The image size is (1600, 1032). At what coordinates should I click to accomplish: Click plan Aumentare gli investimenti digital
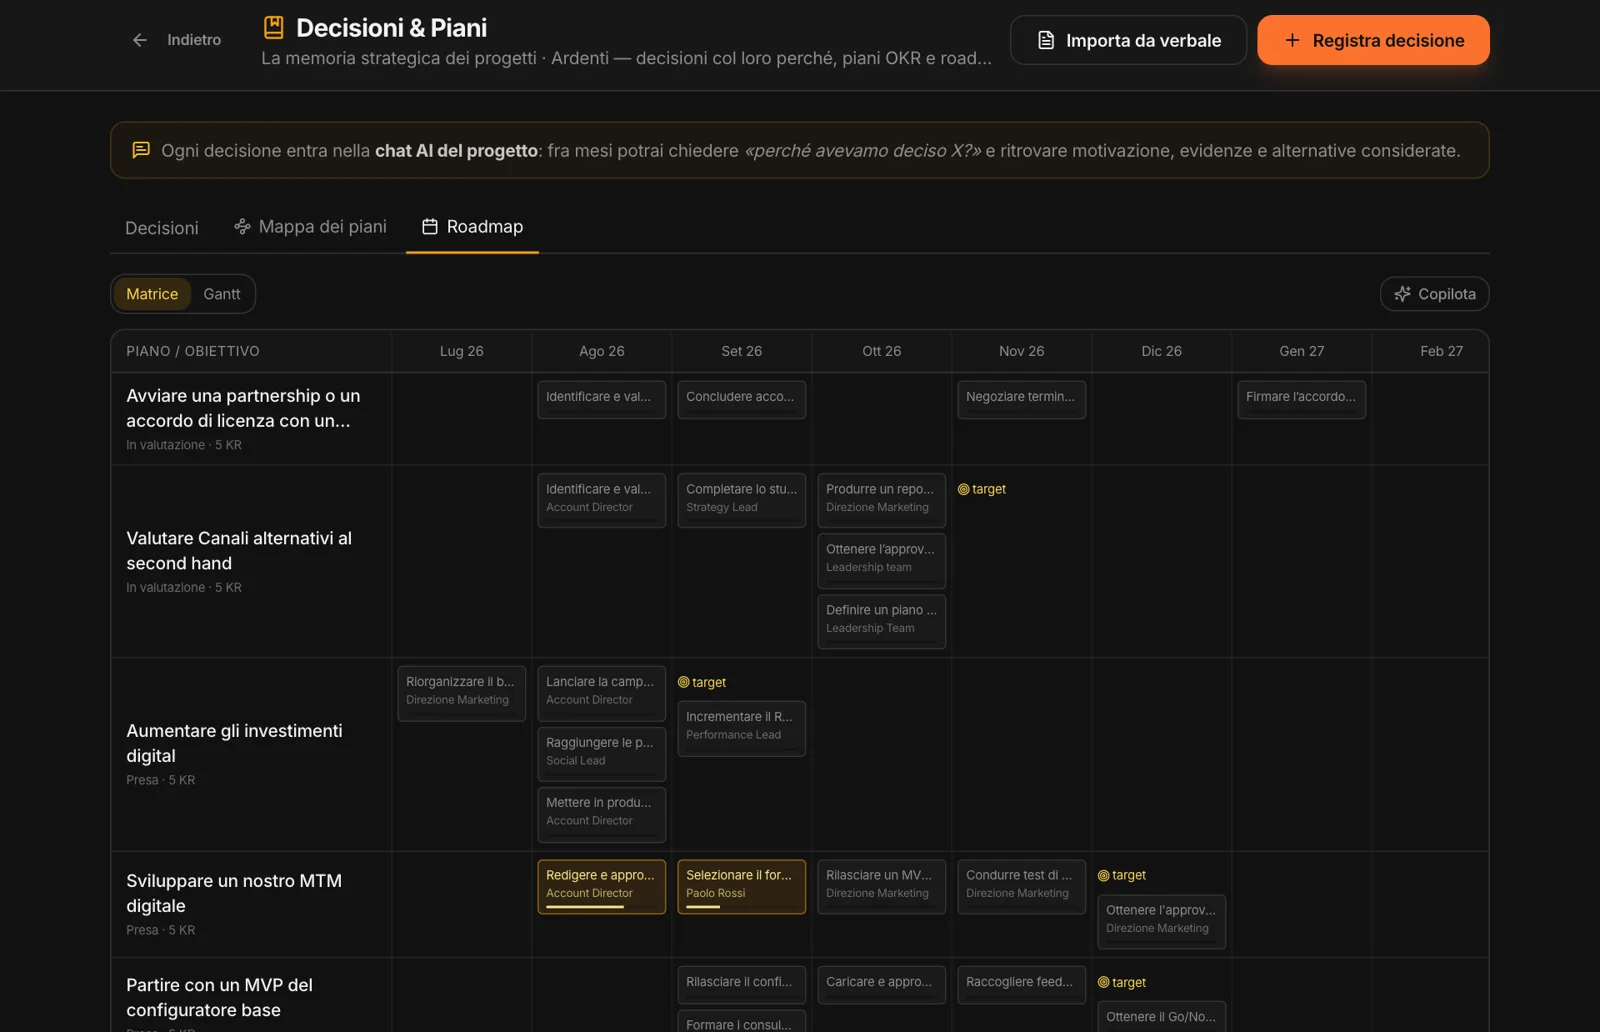(x=234, y=743)
